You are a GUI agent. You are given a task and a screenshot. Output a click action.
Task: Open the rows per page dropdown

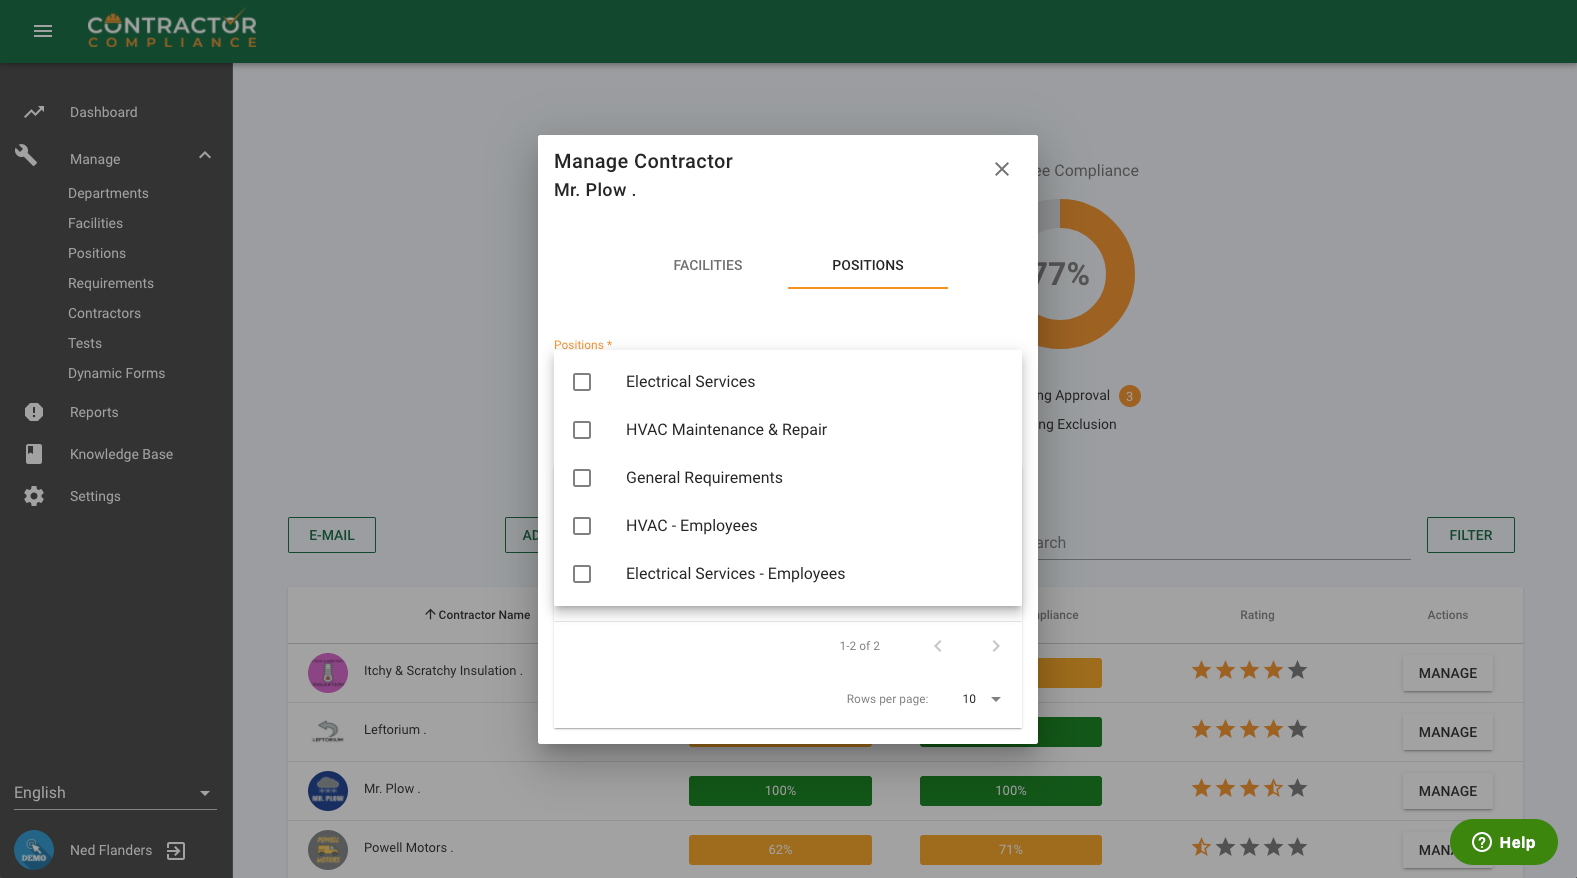[x=982, y=699]
